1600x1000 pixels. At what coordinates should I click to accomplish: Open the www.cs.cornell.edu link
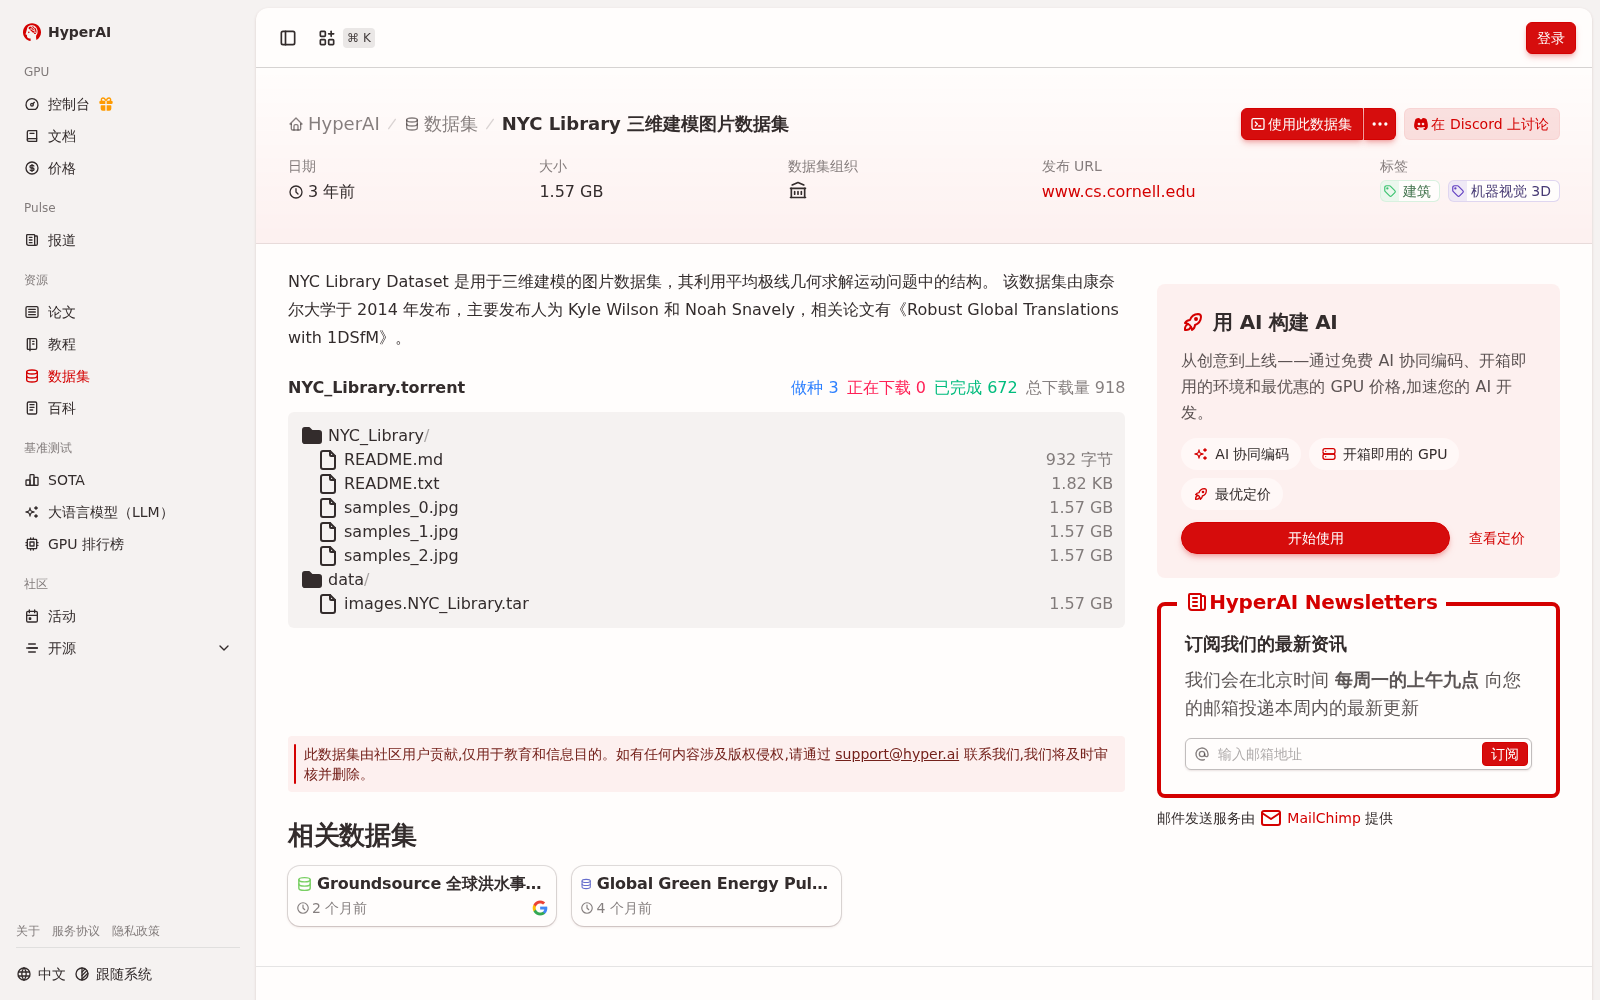click(1118, 191)
